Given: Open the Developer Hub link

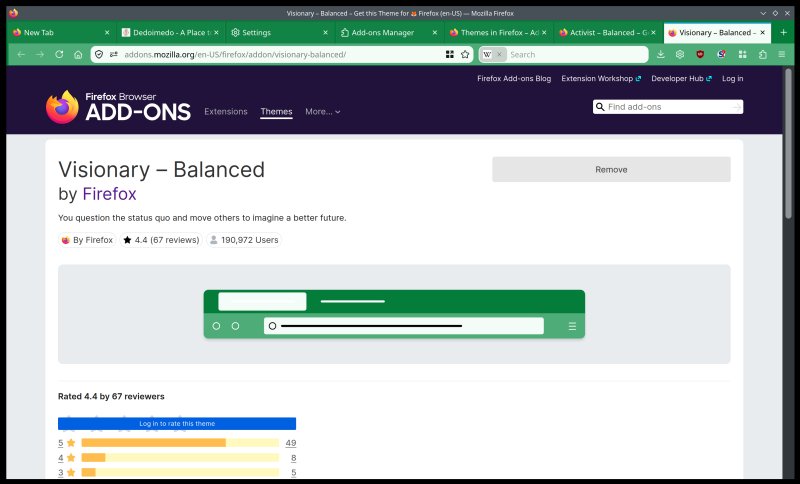Looking at the screenshot, I should [681, 79].
